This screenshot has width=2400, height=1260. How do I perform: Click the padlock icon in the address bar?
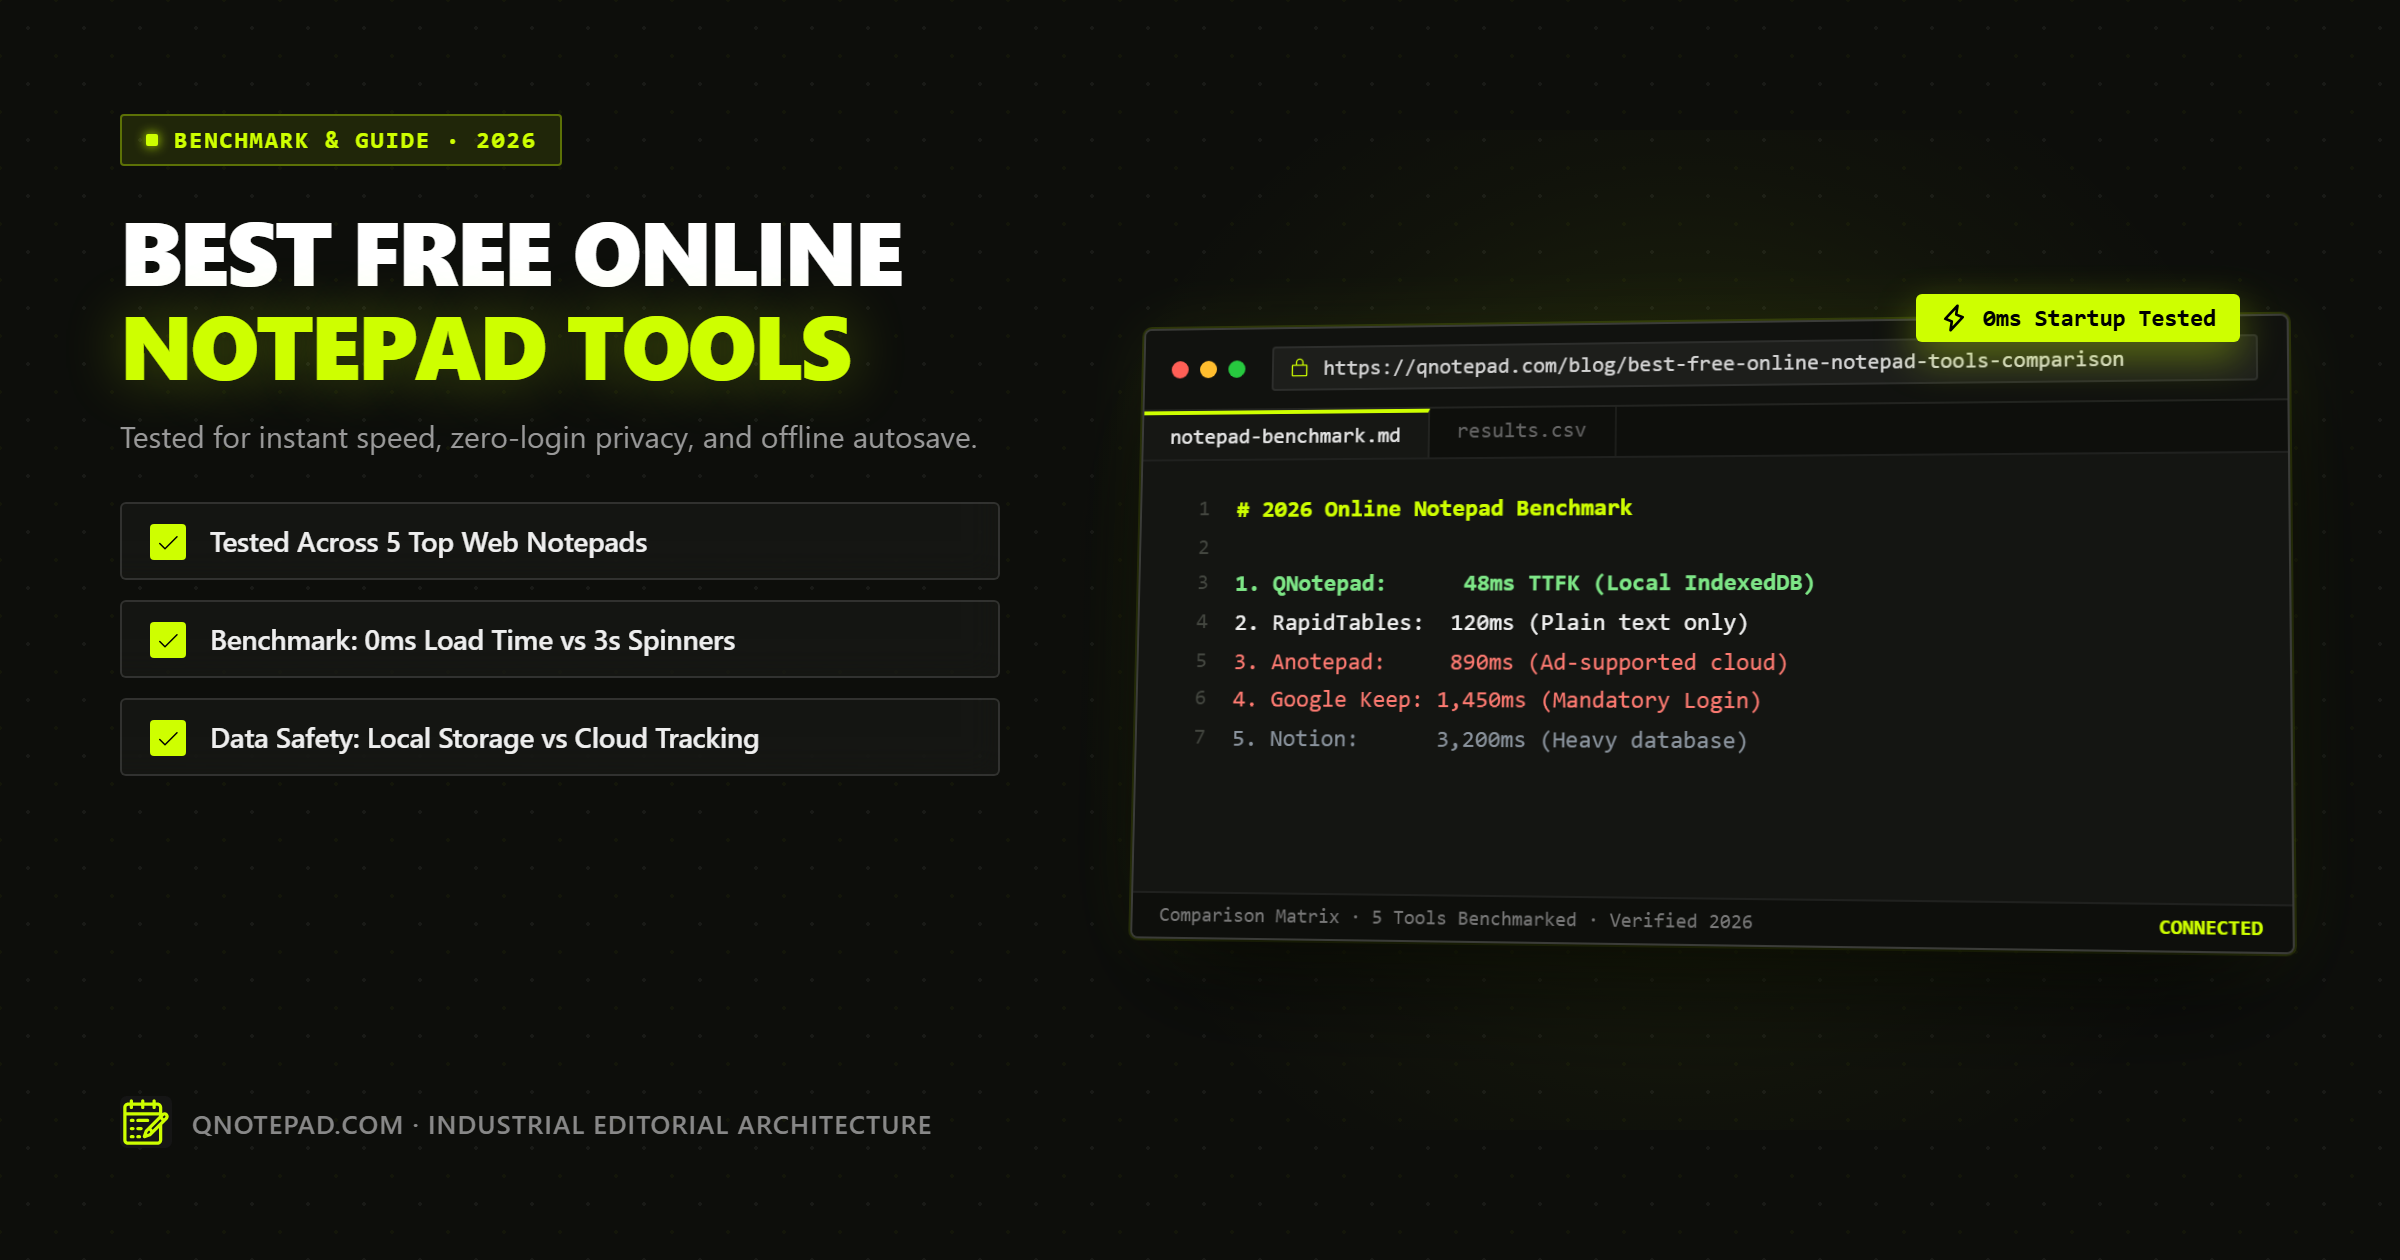[x=1299, y=367]
